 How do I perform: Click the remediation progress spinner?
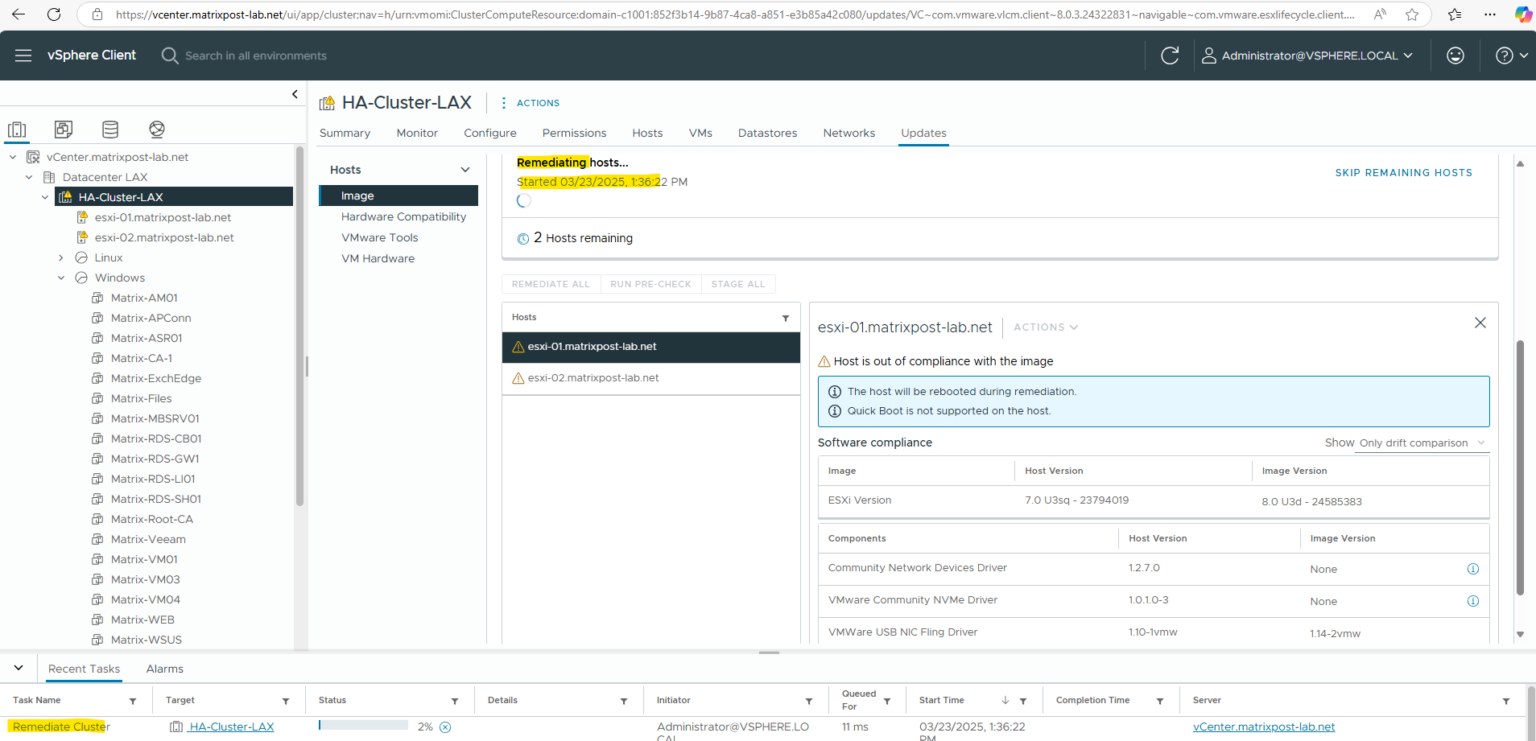(523, 200)
